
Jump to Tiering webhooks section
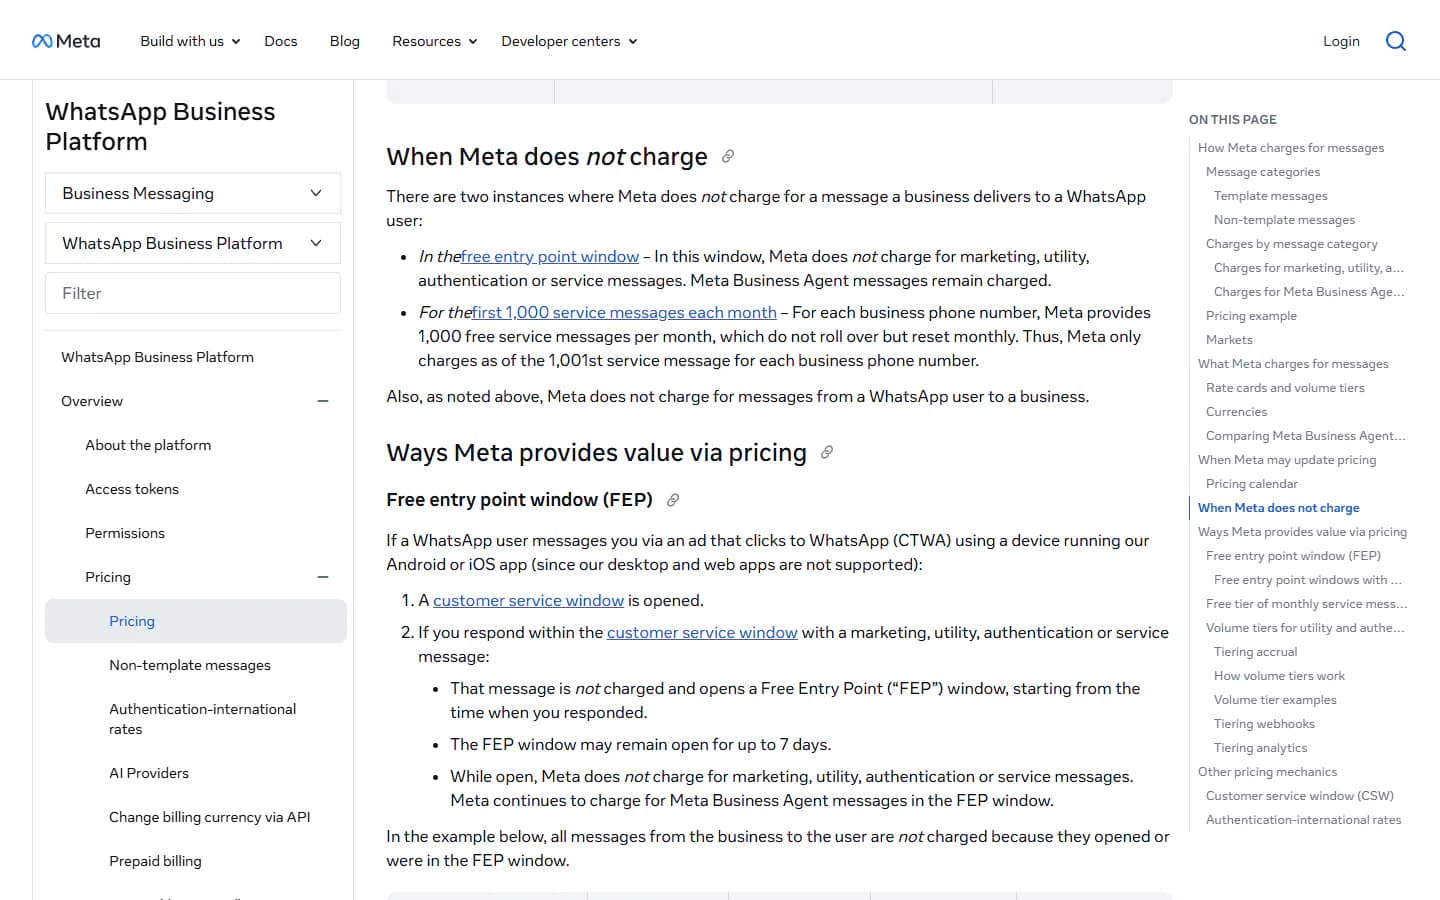pos(1264,724)
